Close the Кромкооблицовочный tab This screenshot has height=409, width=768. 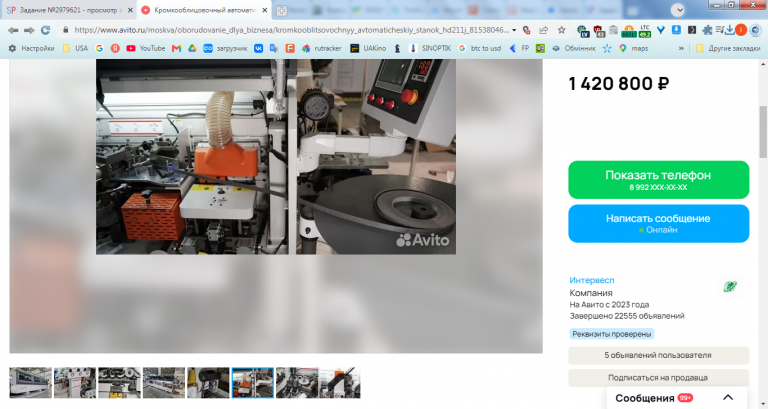[265, 10]
